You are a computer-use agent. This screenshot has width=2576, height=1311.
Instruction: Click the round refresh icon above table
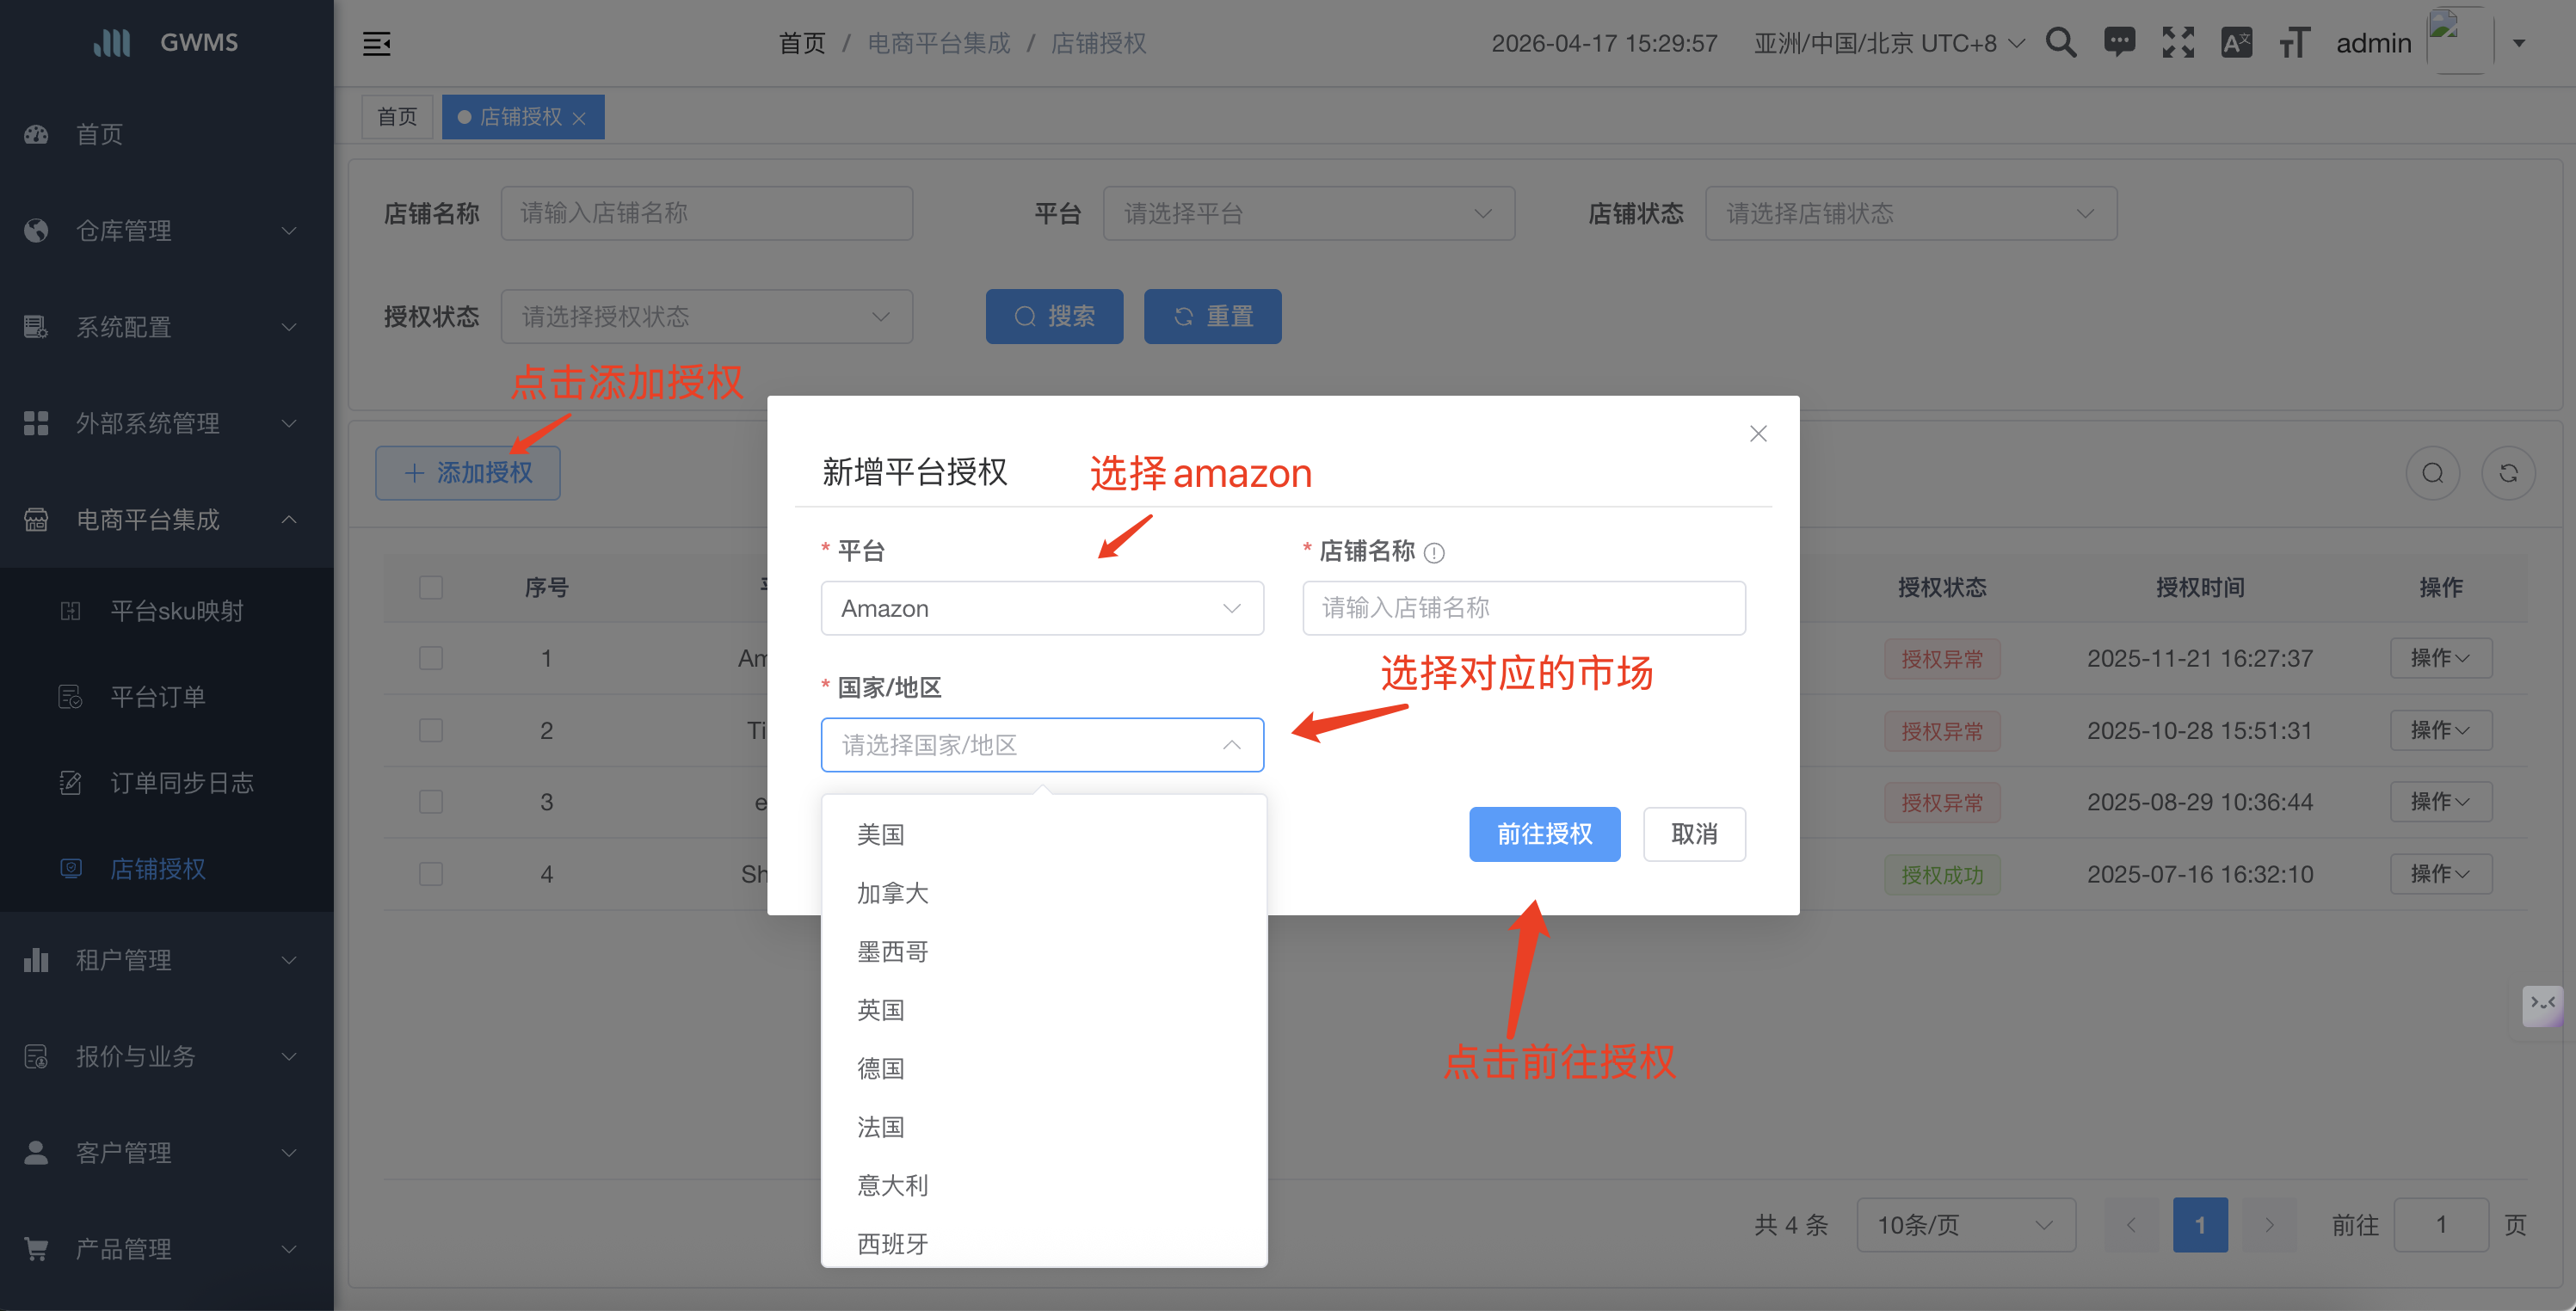pyautogui.click(x=2508, y=473)
